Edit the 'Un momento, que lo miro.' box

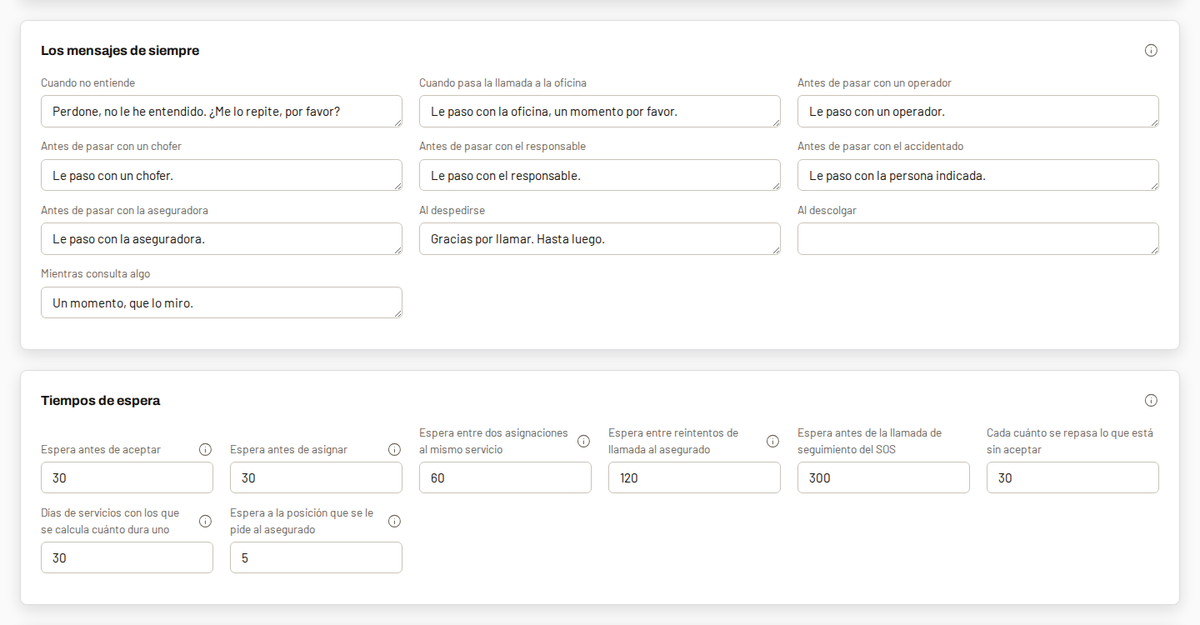pyautogui.click(x=222, y=303)
